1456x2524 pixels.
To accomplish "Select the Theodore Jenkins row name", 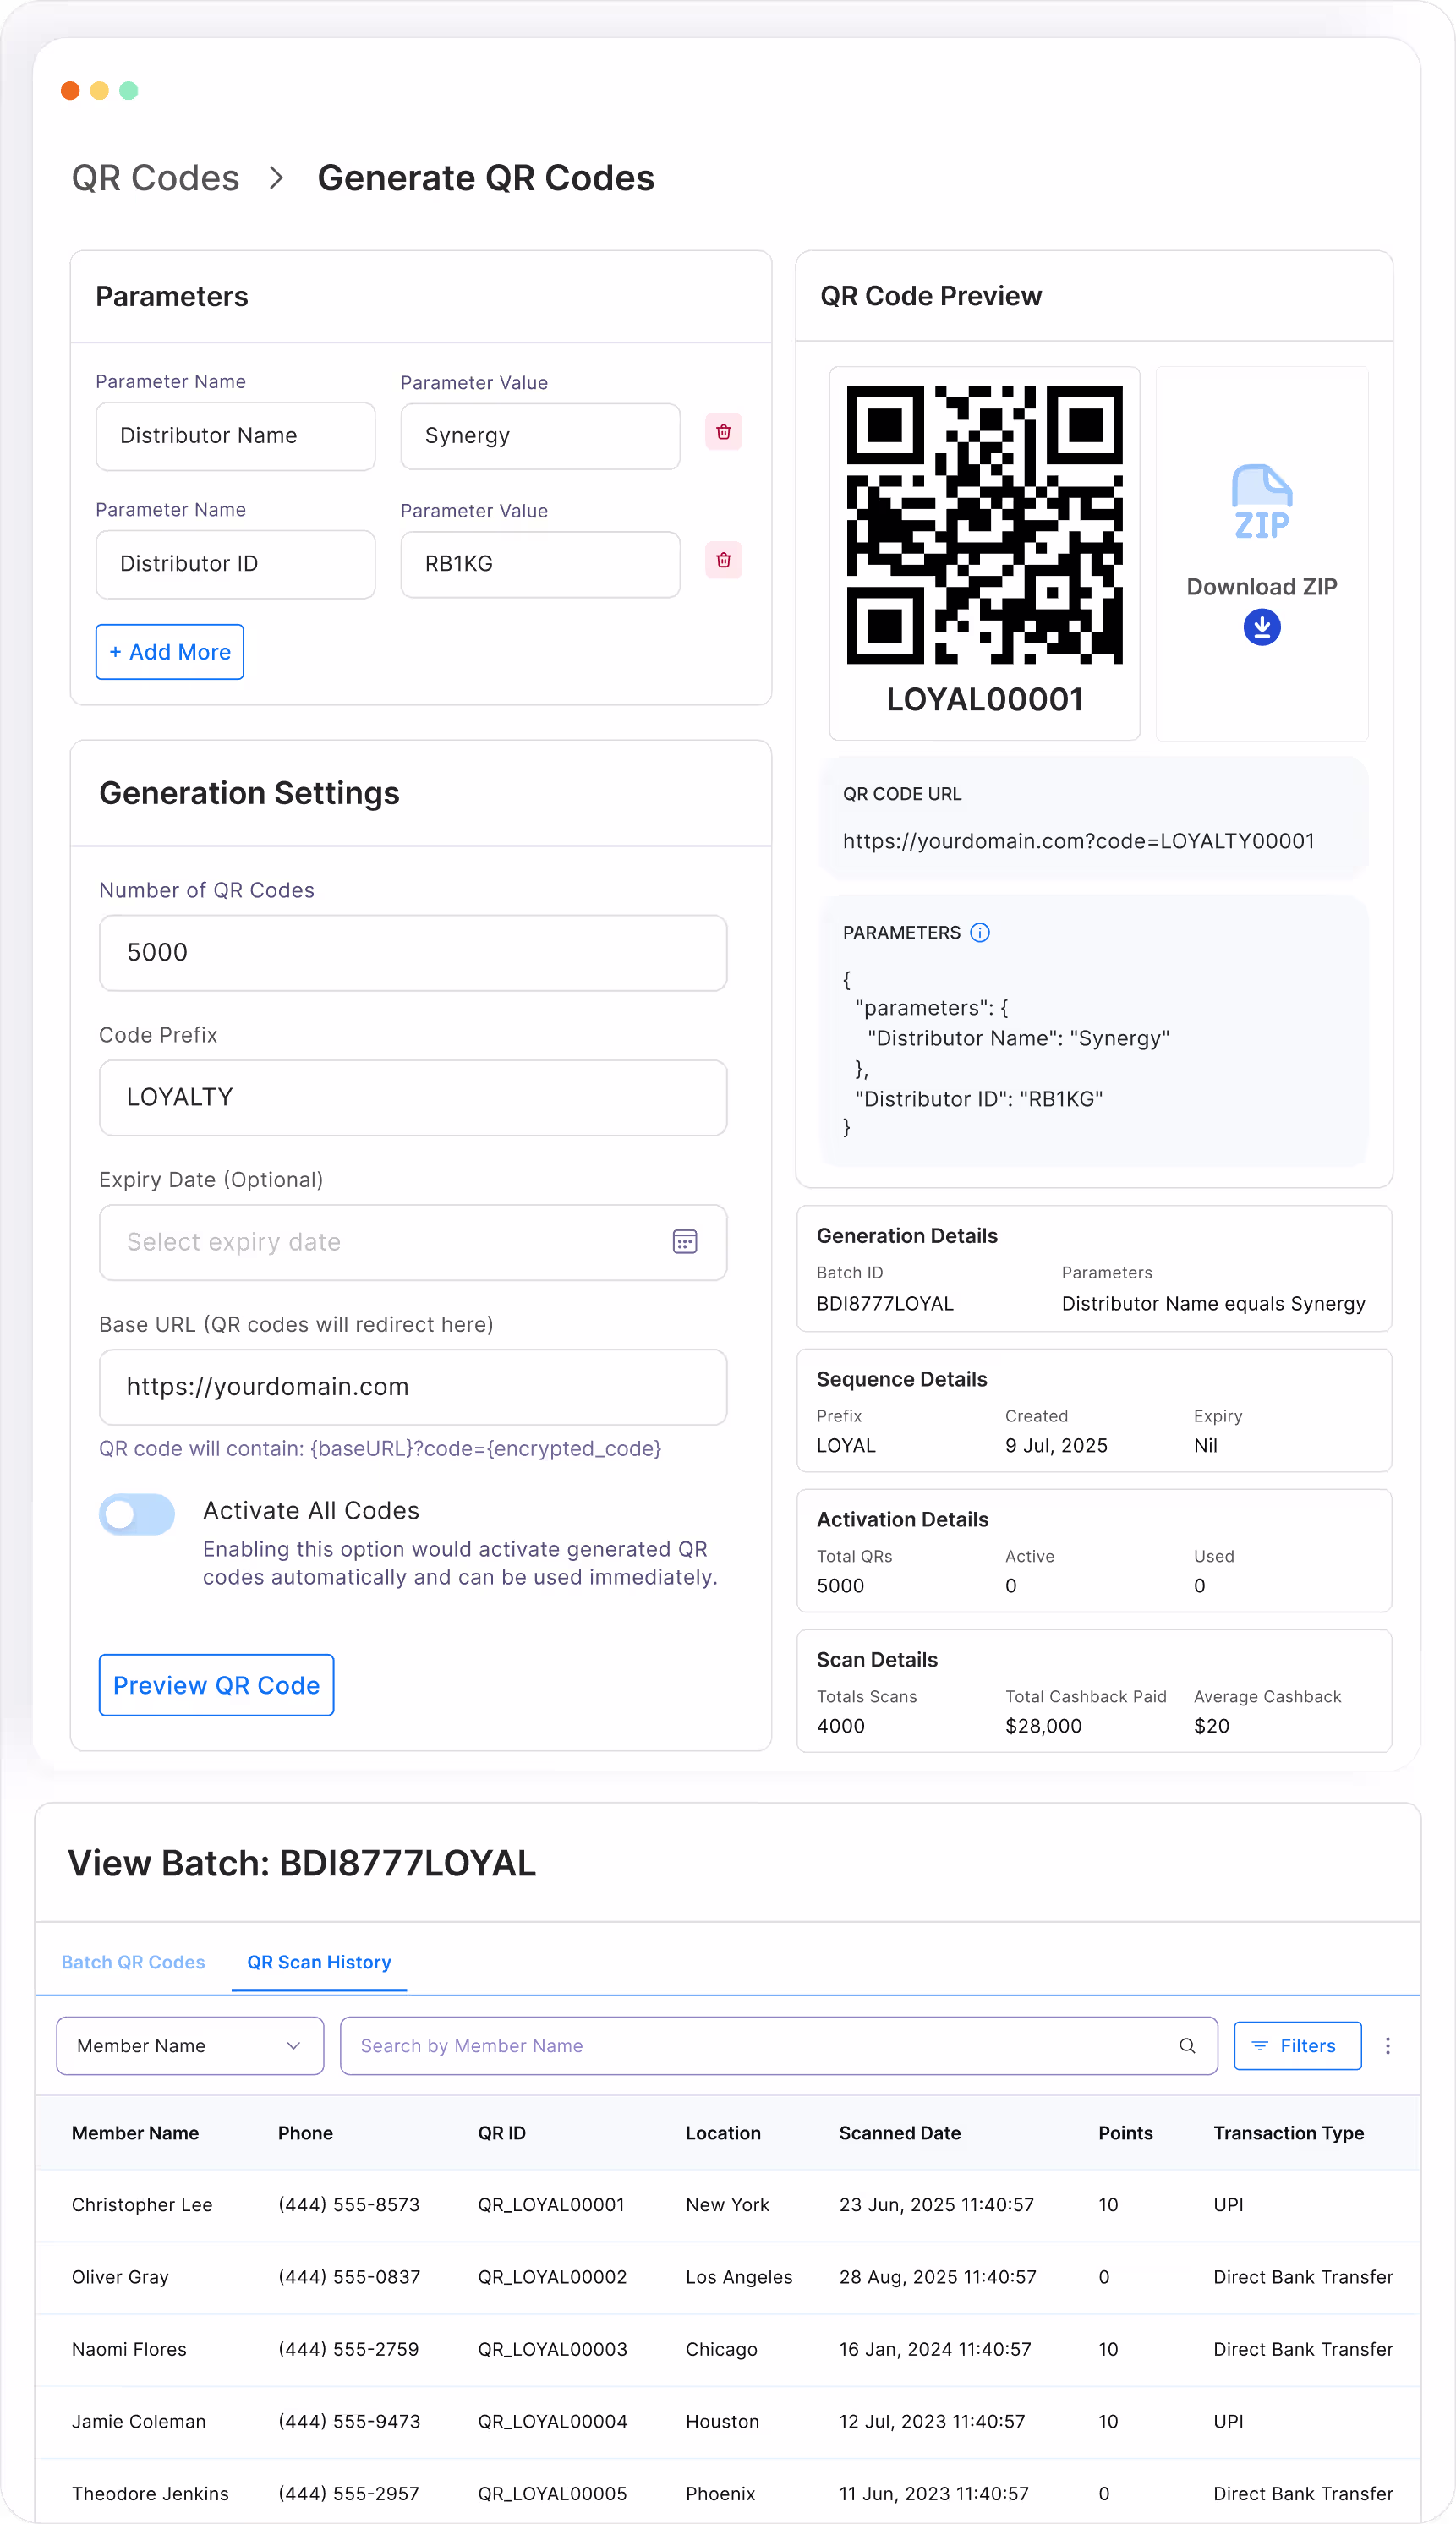I will pyautogui.click(x=150, y=2493).
